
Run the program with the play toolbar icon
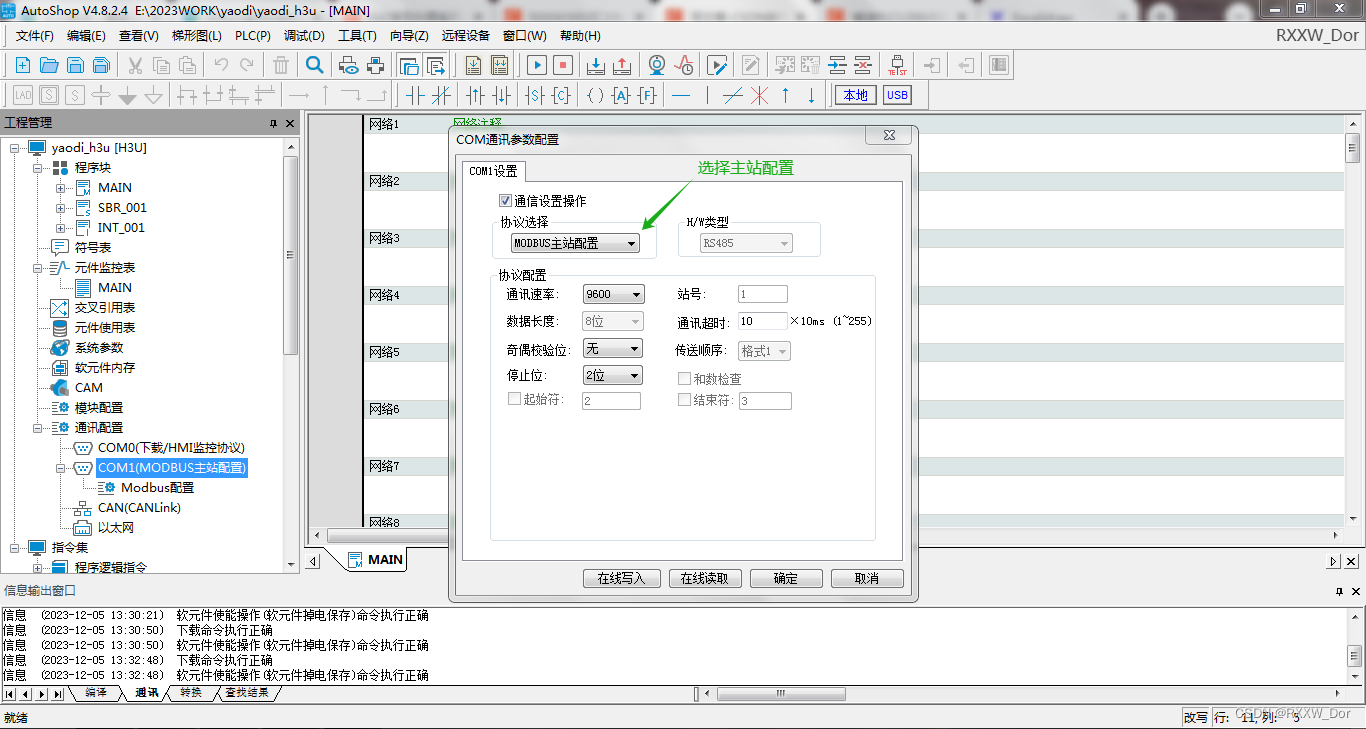tap(536, 65)
